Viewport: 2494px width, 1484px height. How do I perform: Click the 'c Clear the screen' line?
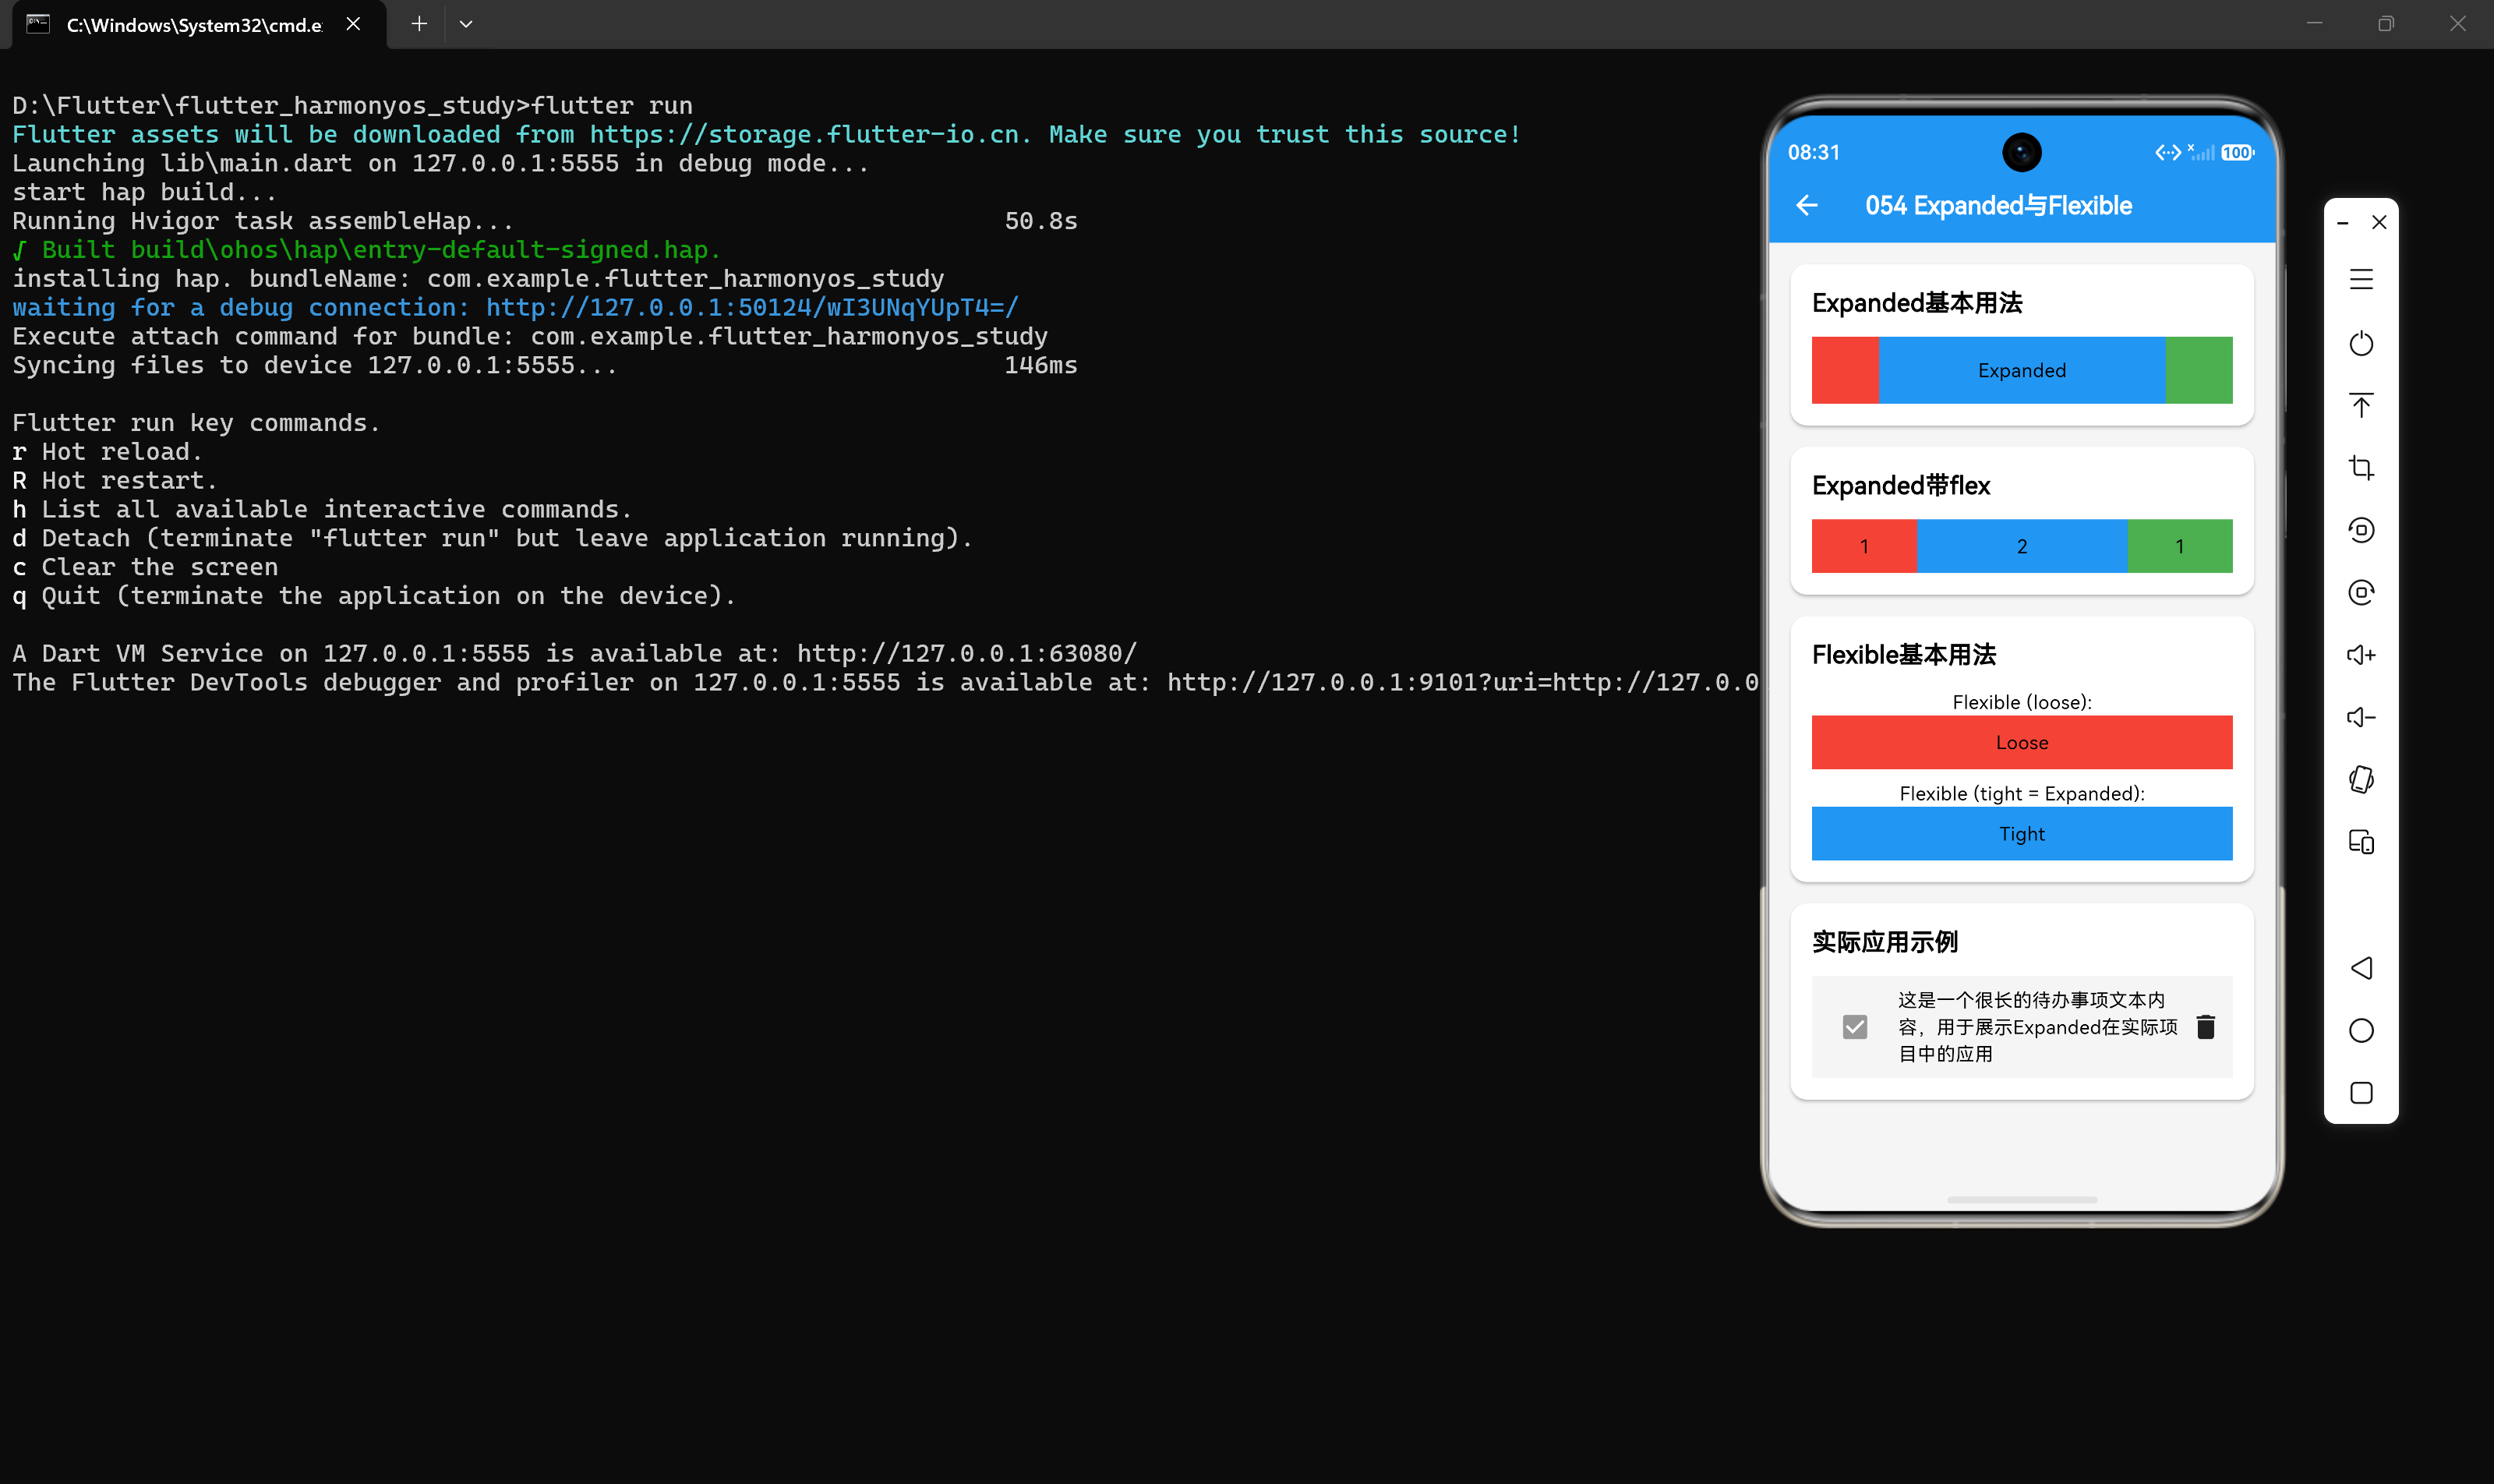[145, 567]
